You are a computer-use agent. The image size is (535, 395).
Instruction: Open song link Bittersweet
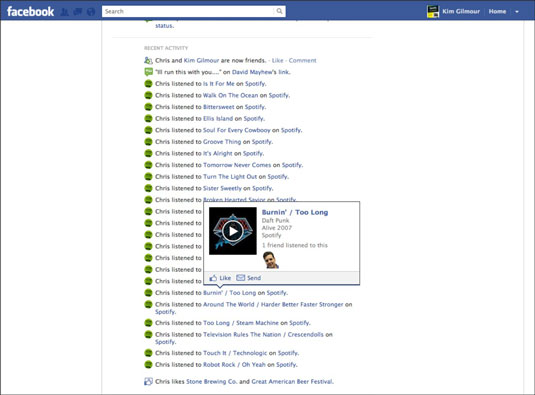point(218,107)
